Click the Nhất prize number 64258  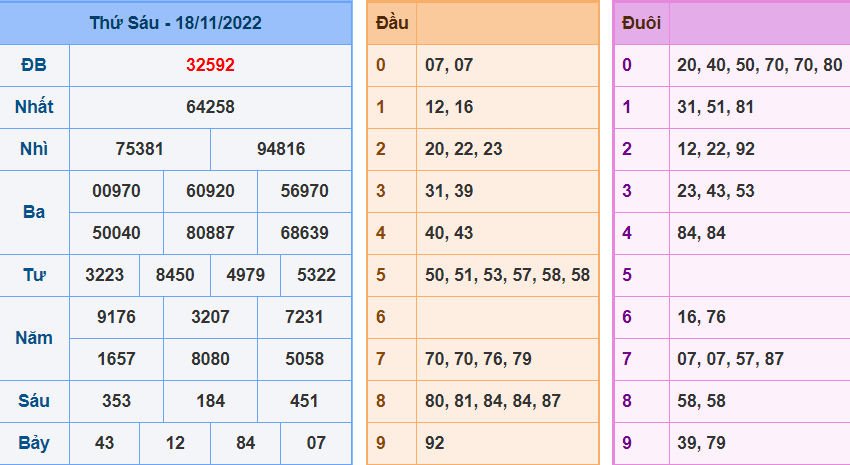pyautogui.click(x=210, y=107)
